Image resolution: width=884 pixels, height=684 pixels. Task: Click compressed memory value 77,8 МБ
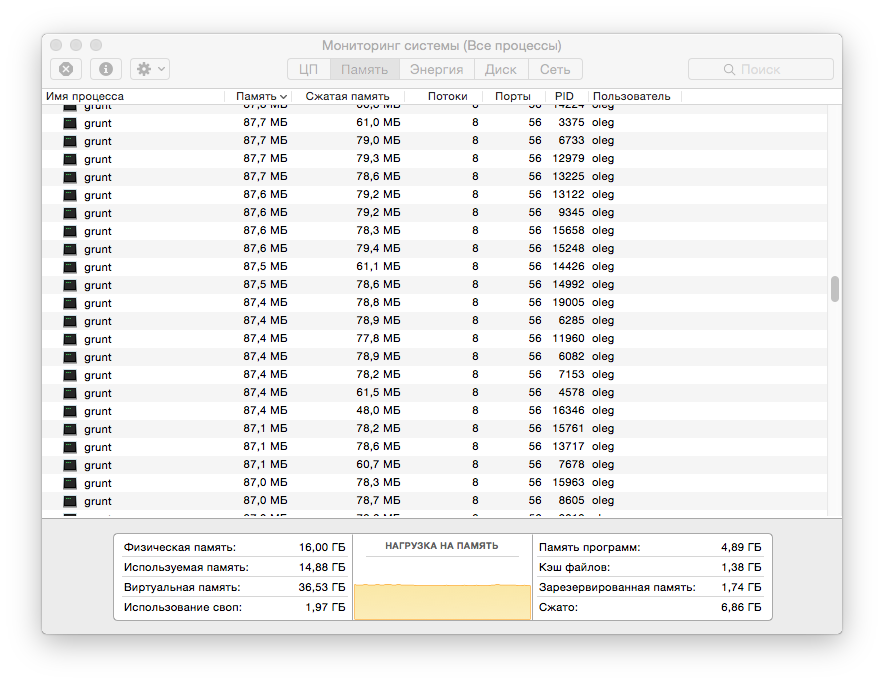pyautogui.click(x=378, y=338)
